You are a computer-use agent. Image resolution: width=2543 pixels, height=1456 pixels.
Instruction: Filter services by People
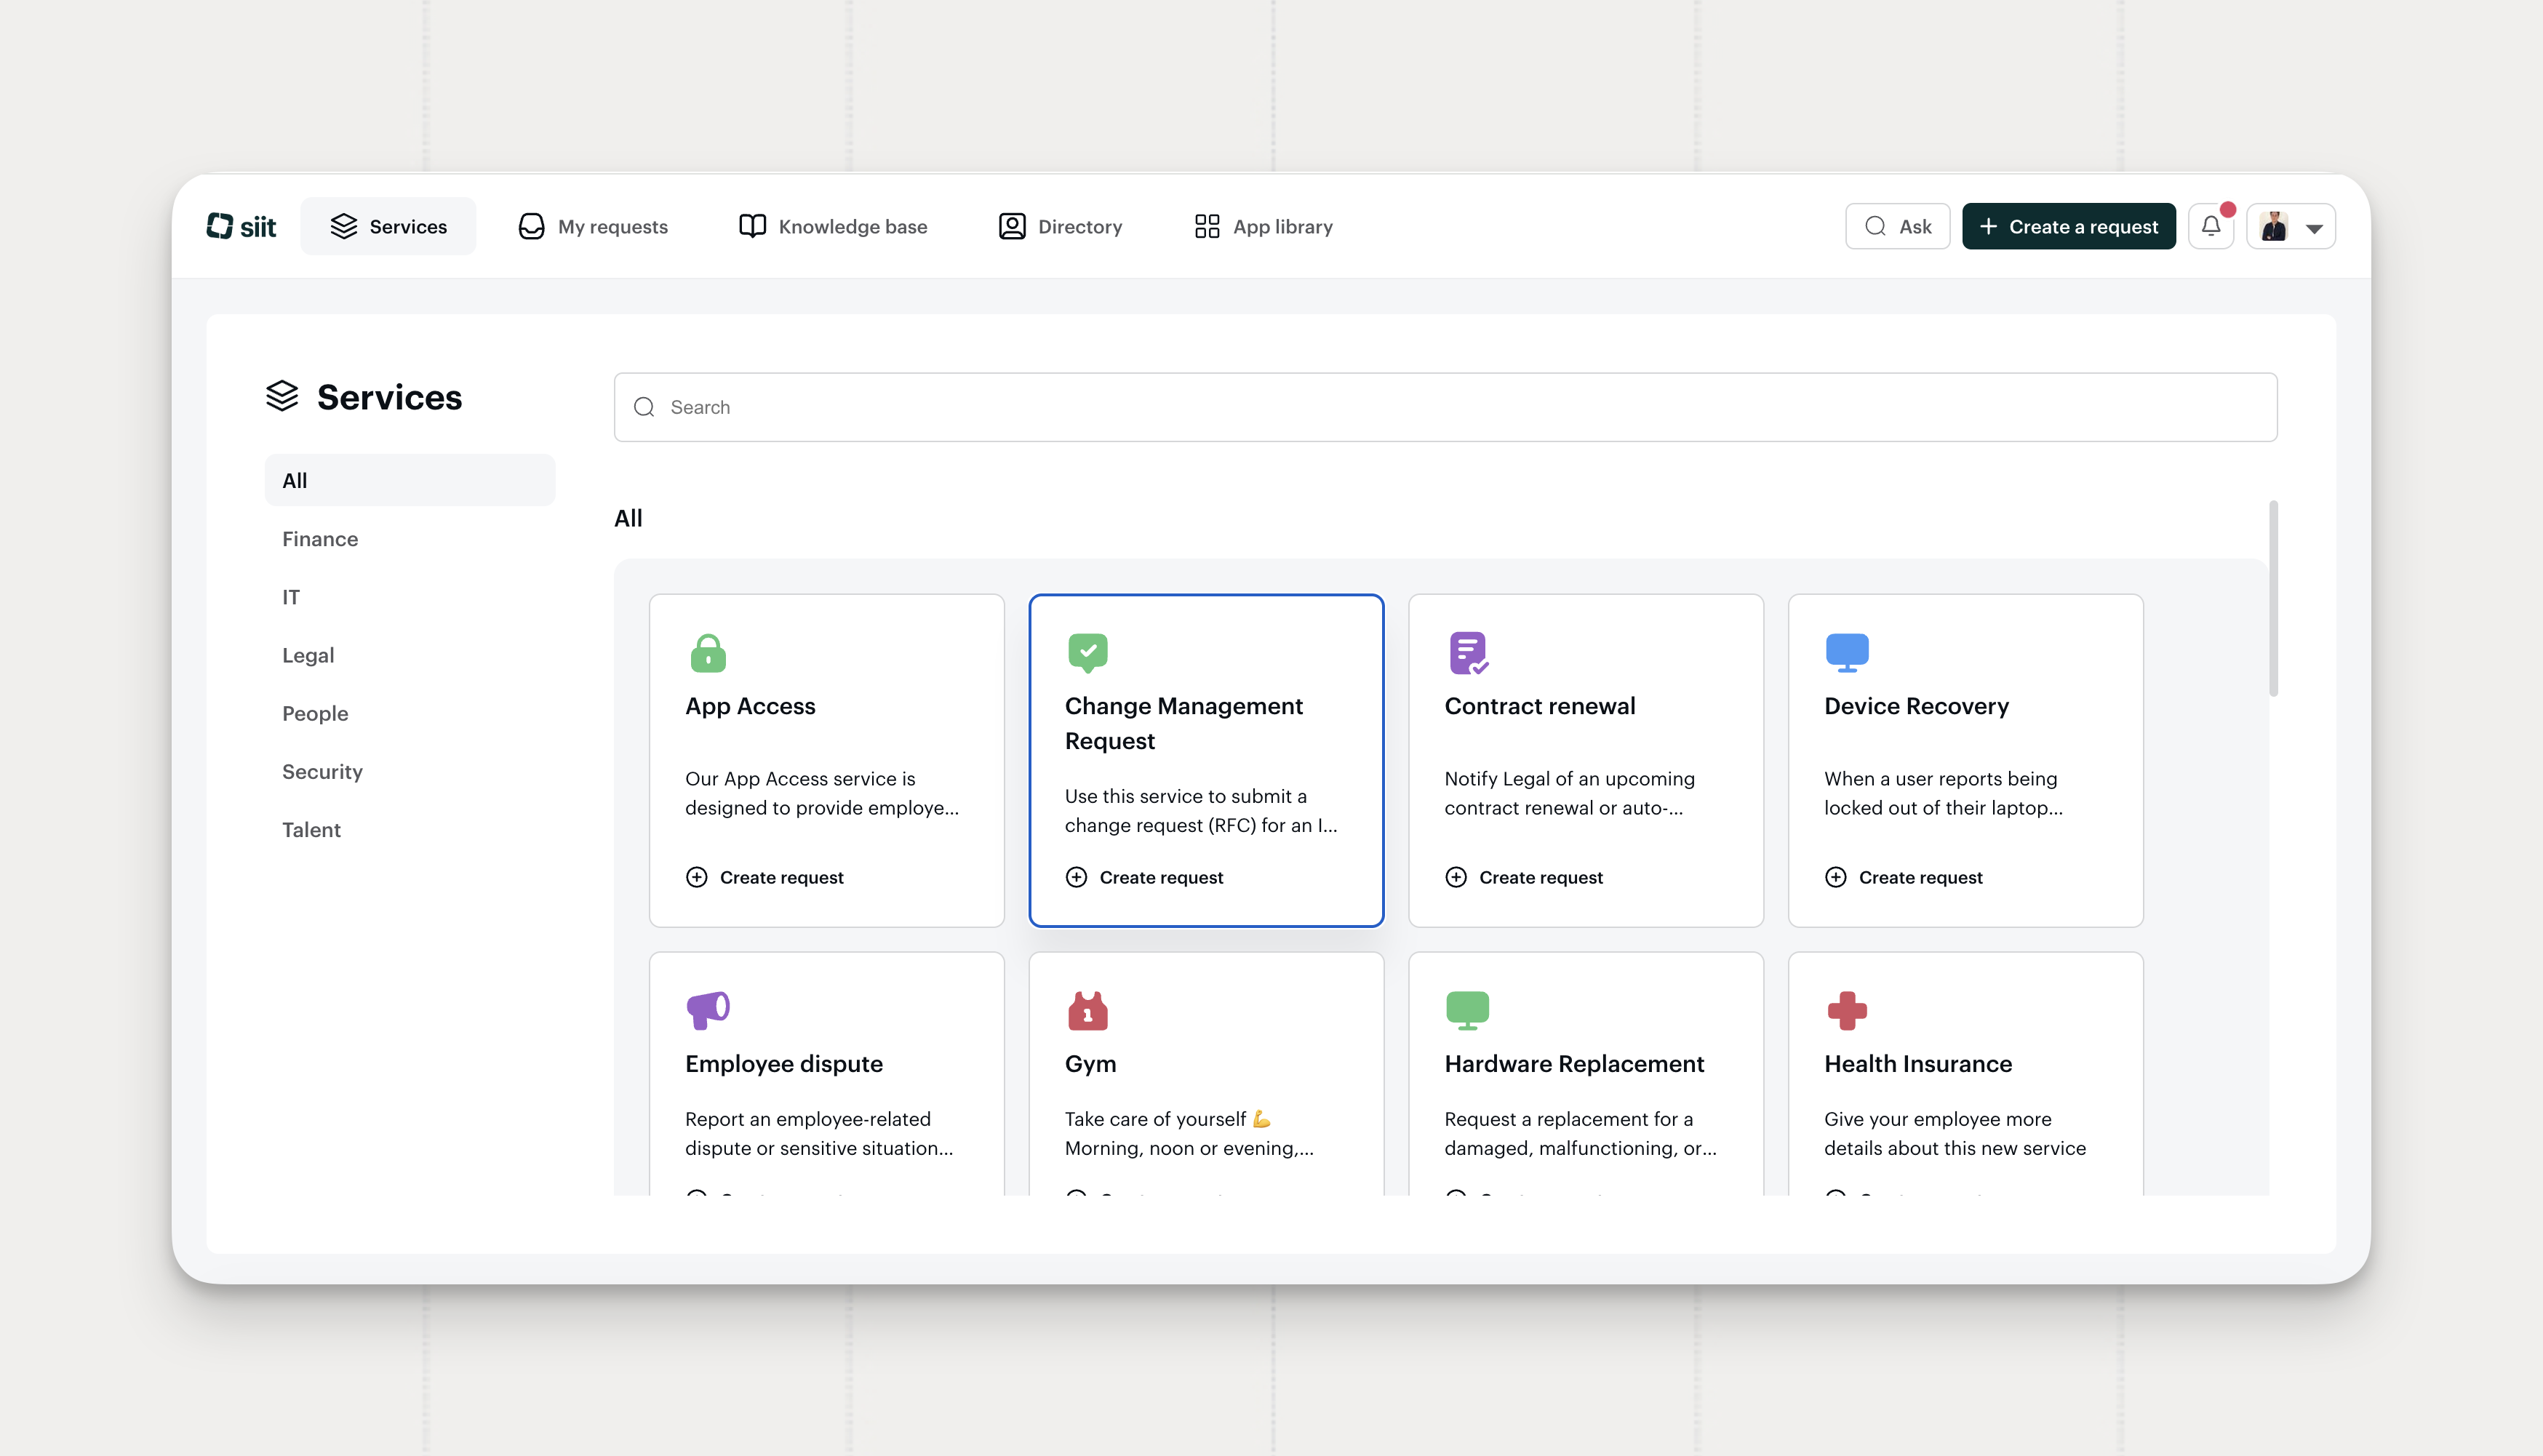(x=410, y=714)
